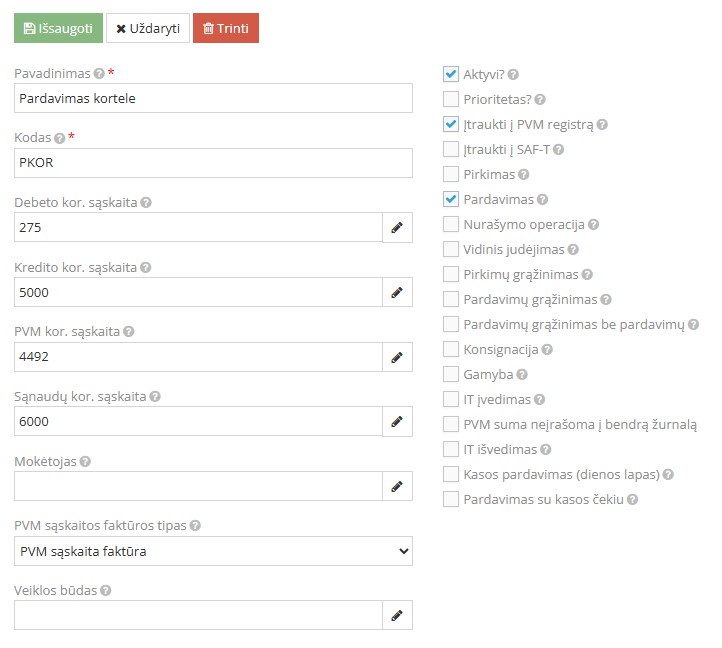This screenshot has width=722, height=648.
Task: Uncheck the Aktyvi? checkbox
Action: click(x=451, y=74)
